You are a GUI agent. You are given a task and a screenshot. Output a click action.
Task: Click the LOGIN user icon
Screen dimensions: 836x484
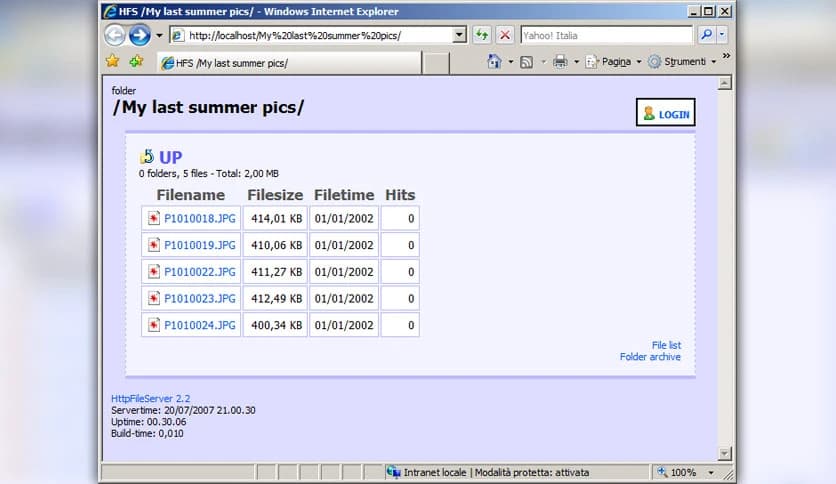648,113
